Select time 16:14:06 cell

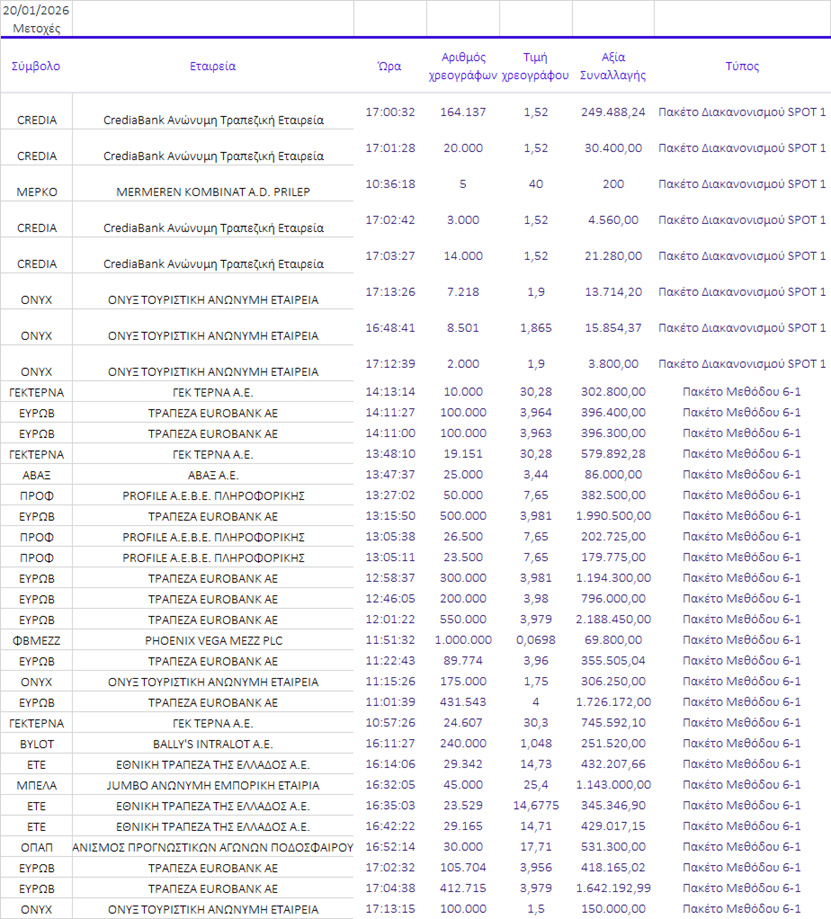pos(390,764)
